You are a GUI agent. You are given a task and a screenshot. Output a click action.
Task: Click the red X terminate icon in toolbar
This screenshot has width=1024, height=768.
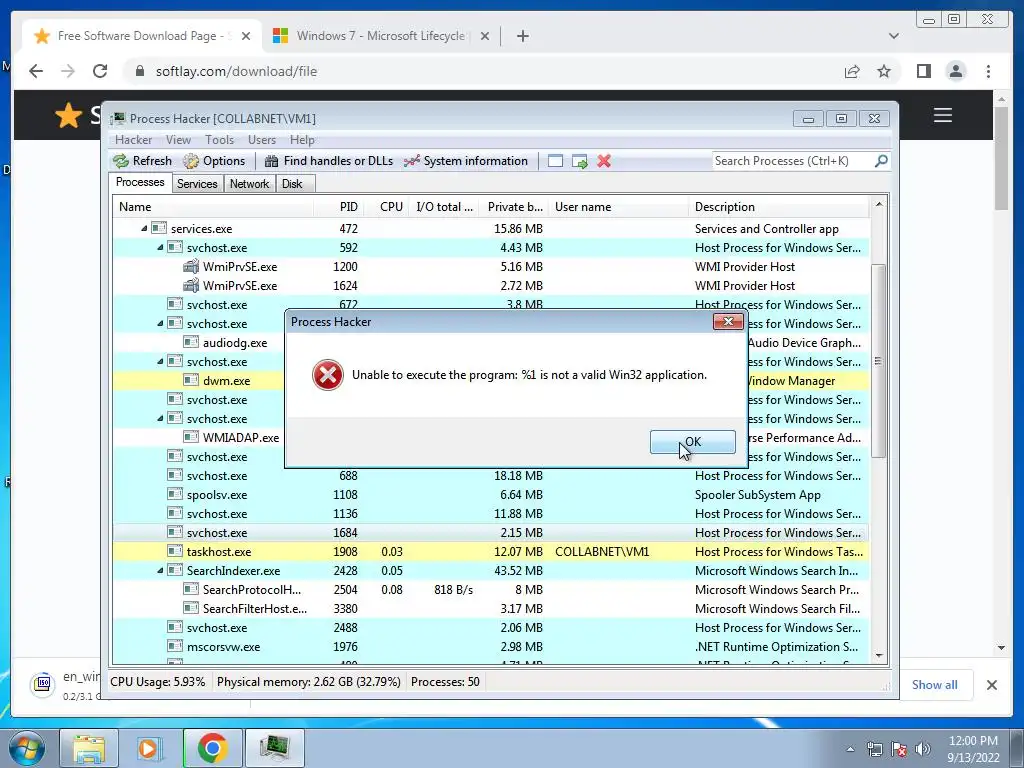click(x=604, y=161)
